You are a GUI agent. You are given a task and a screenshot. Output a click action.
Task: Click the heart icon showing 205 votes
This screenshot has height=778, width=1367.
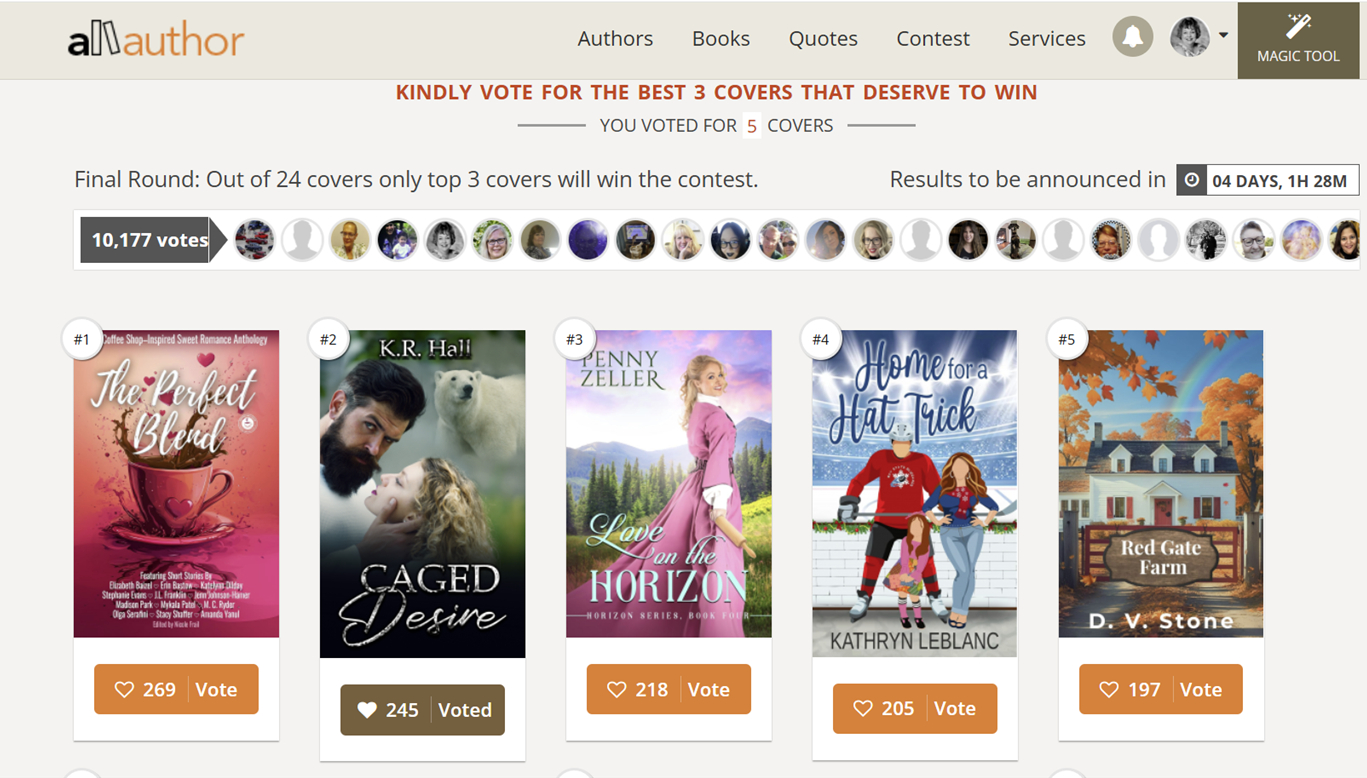coord(863,709)
